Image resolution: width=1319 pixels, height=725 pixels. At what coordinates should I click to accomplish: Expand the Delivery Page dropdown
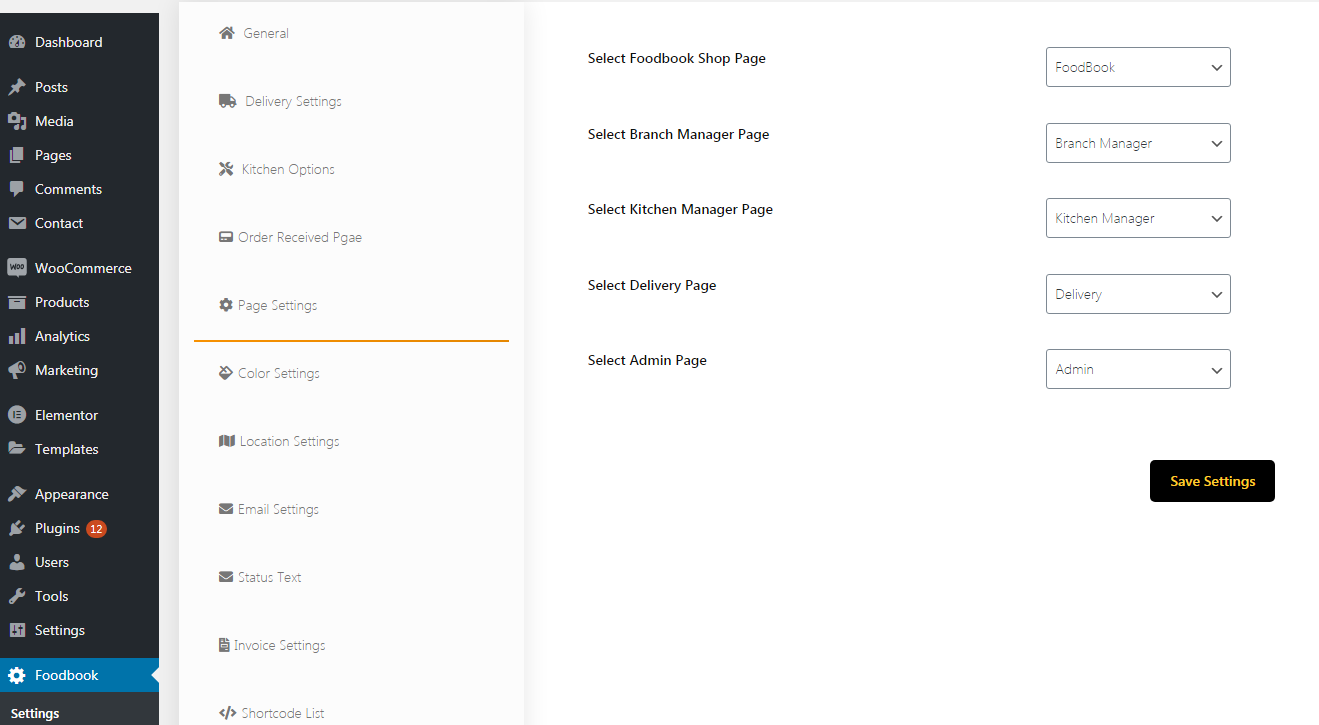point(1138,294)
